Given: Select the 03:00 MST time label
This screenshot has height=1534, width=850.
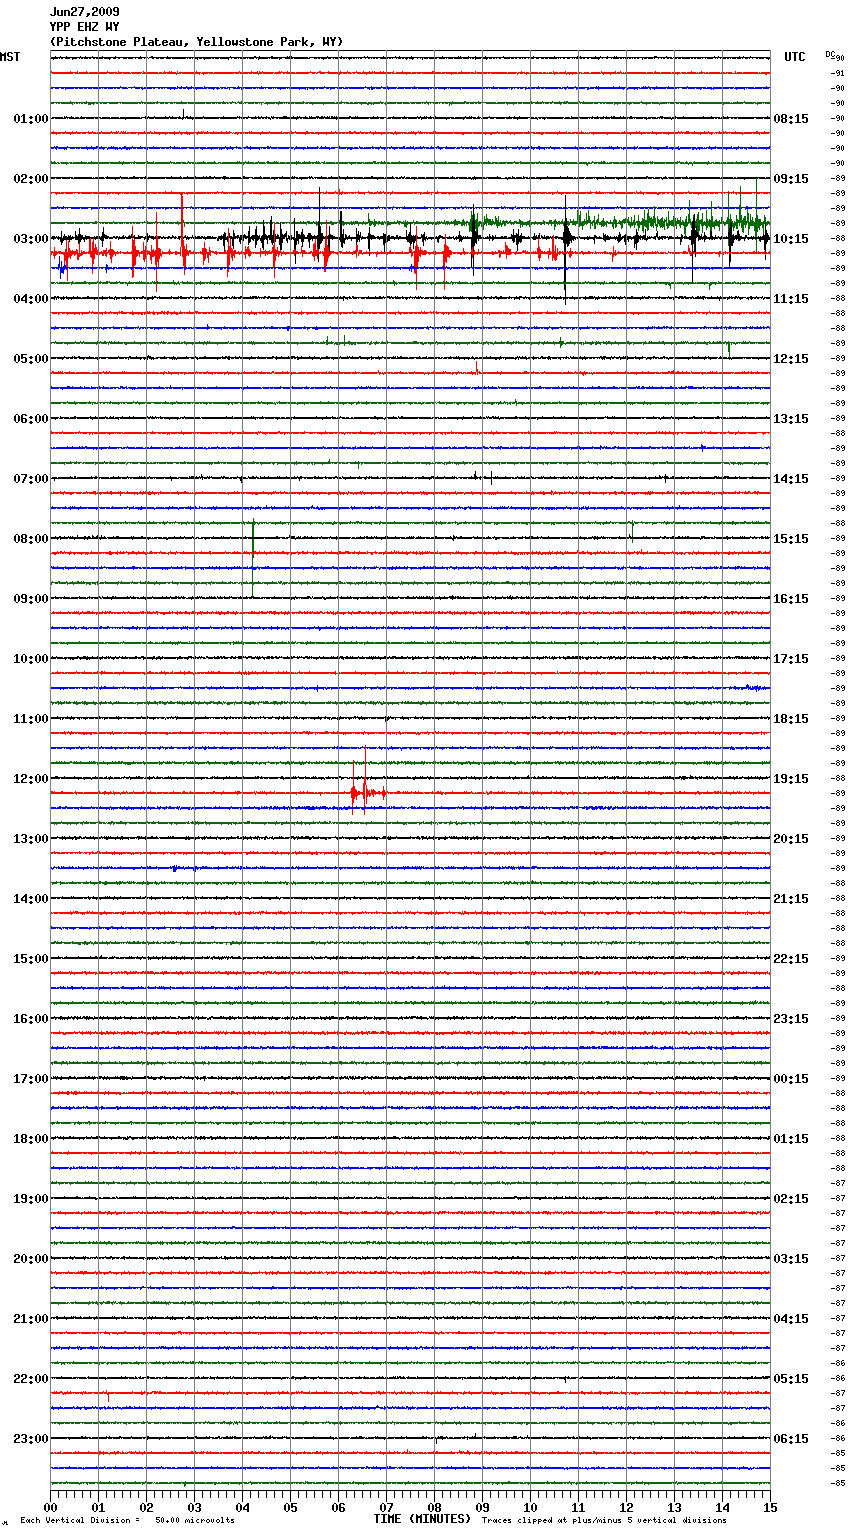Looking at the screenshot, I should [31, 239].
